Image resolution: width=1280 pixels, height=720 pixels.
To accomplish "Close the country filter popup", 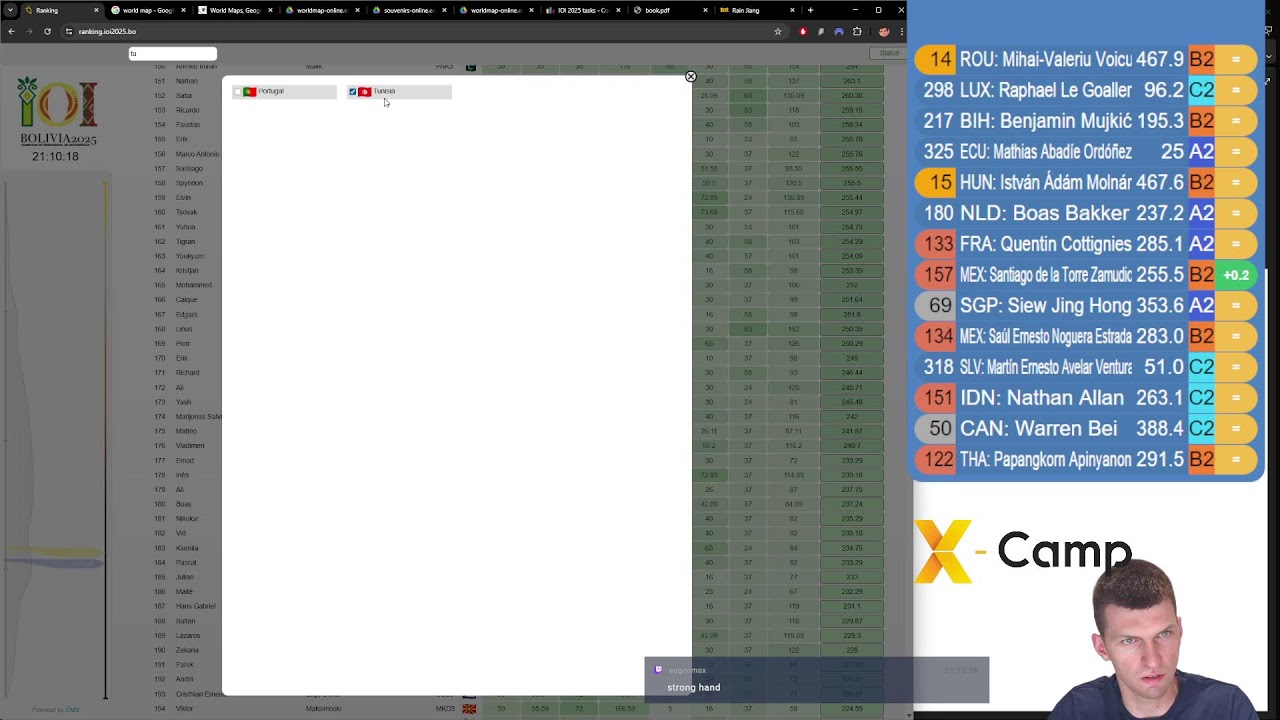I will point(690,76).
